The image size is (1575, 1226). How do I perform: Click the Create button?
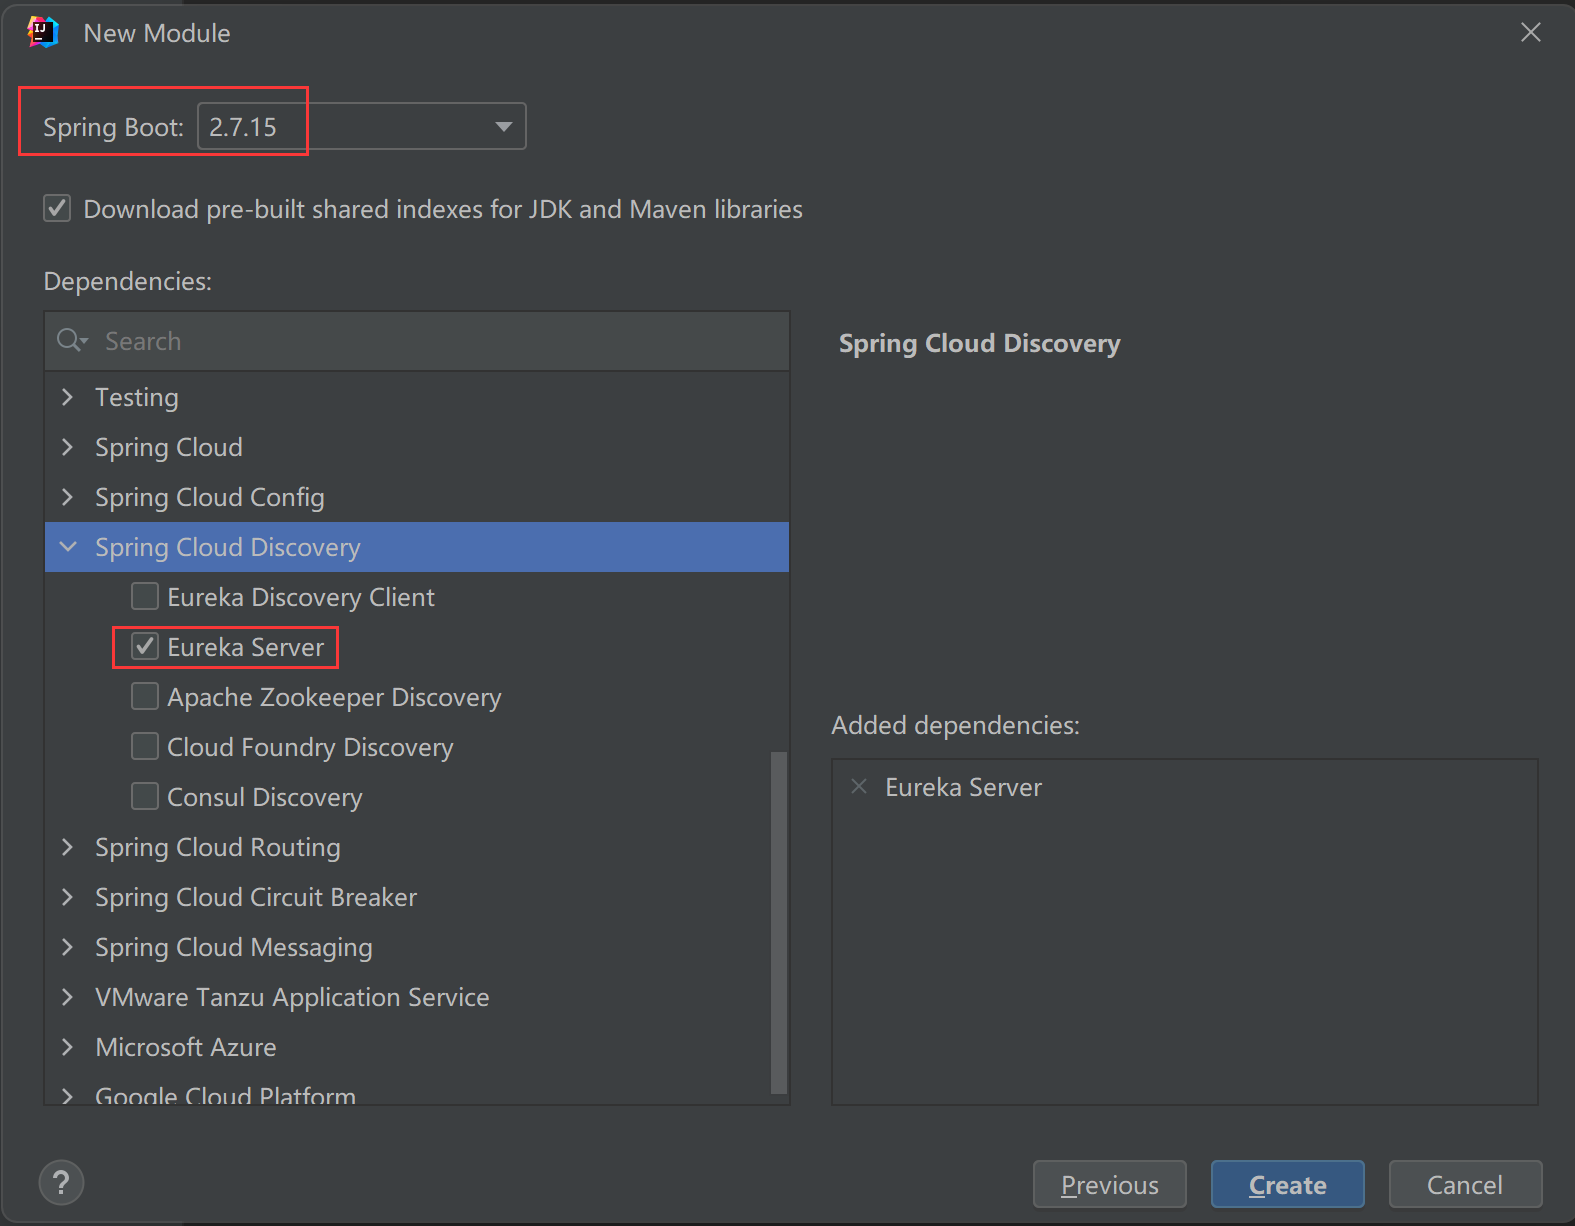click(x=1287, y=1184)
